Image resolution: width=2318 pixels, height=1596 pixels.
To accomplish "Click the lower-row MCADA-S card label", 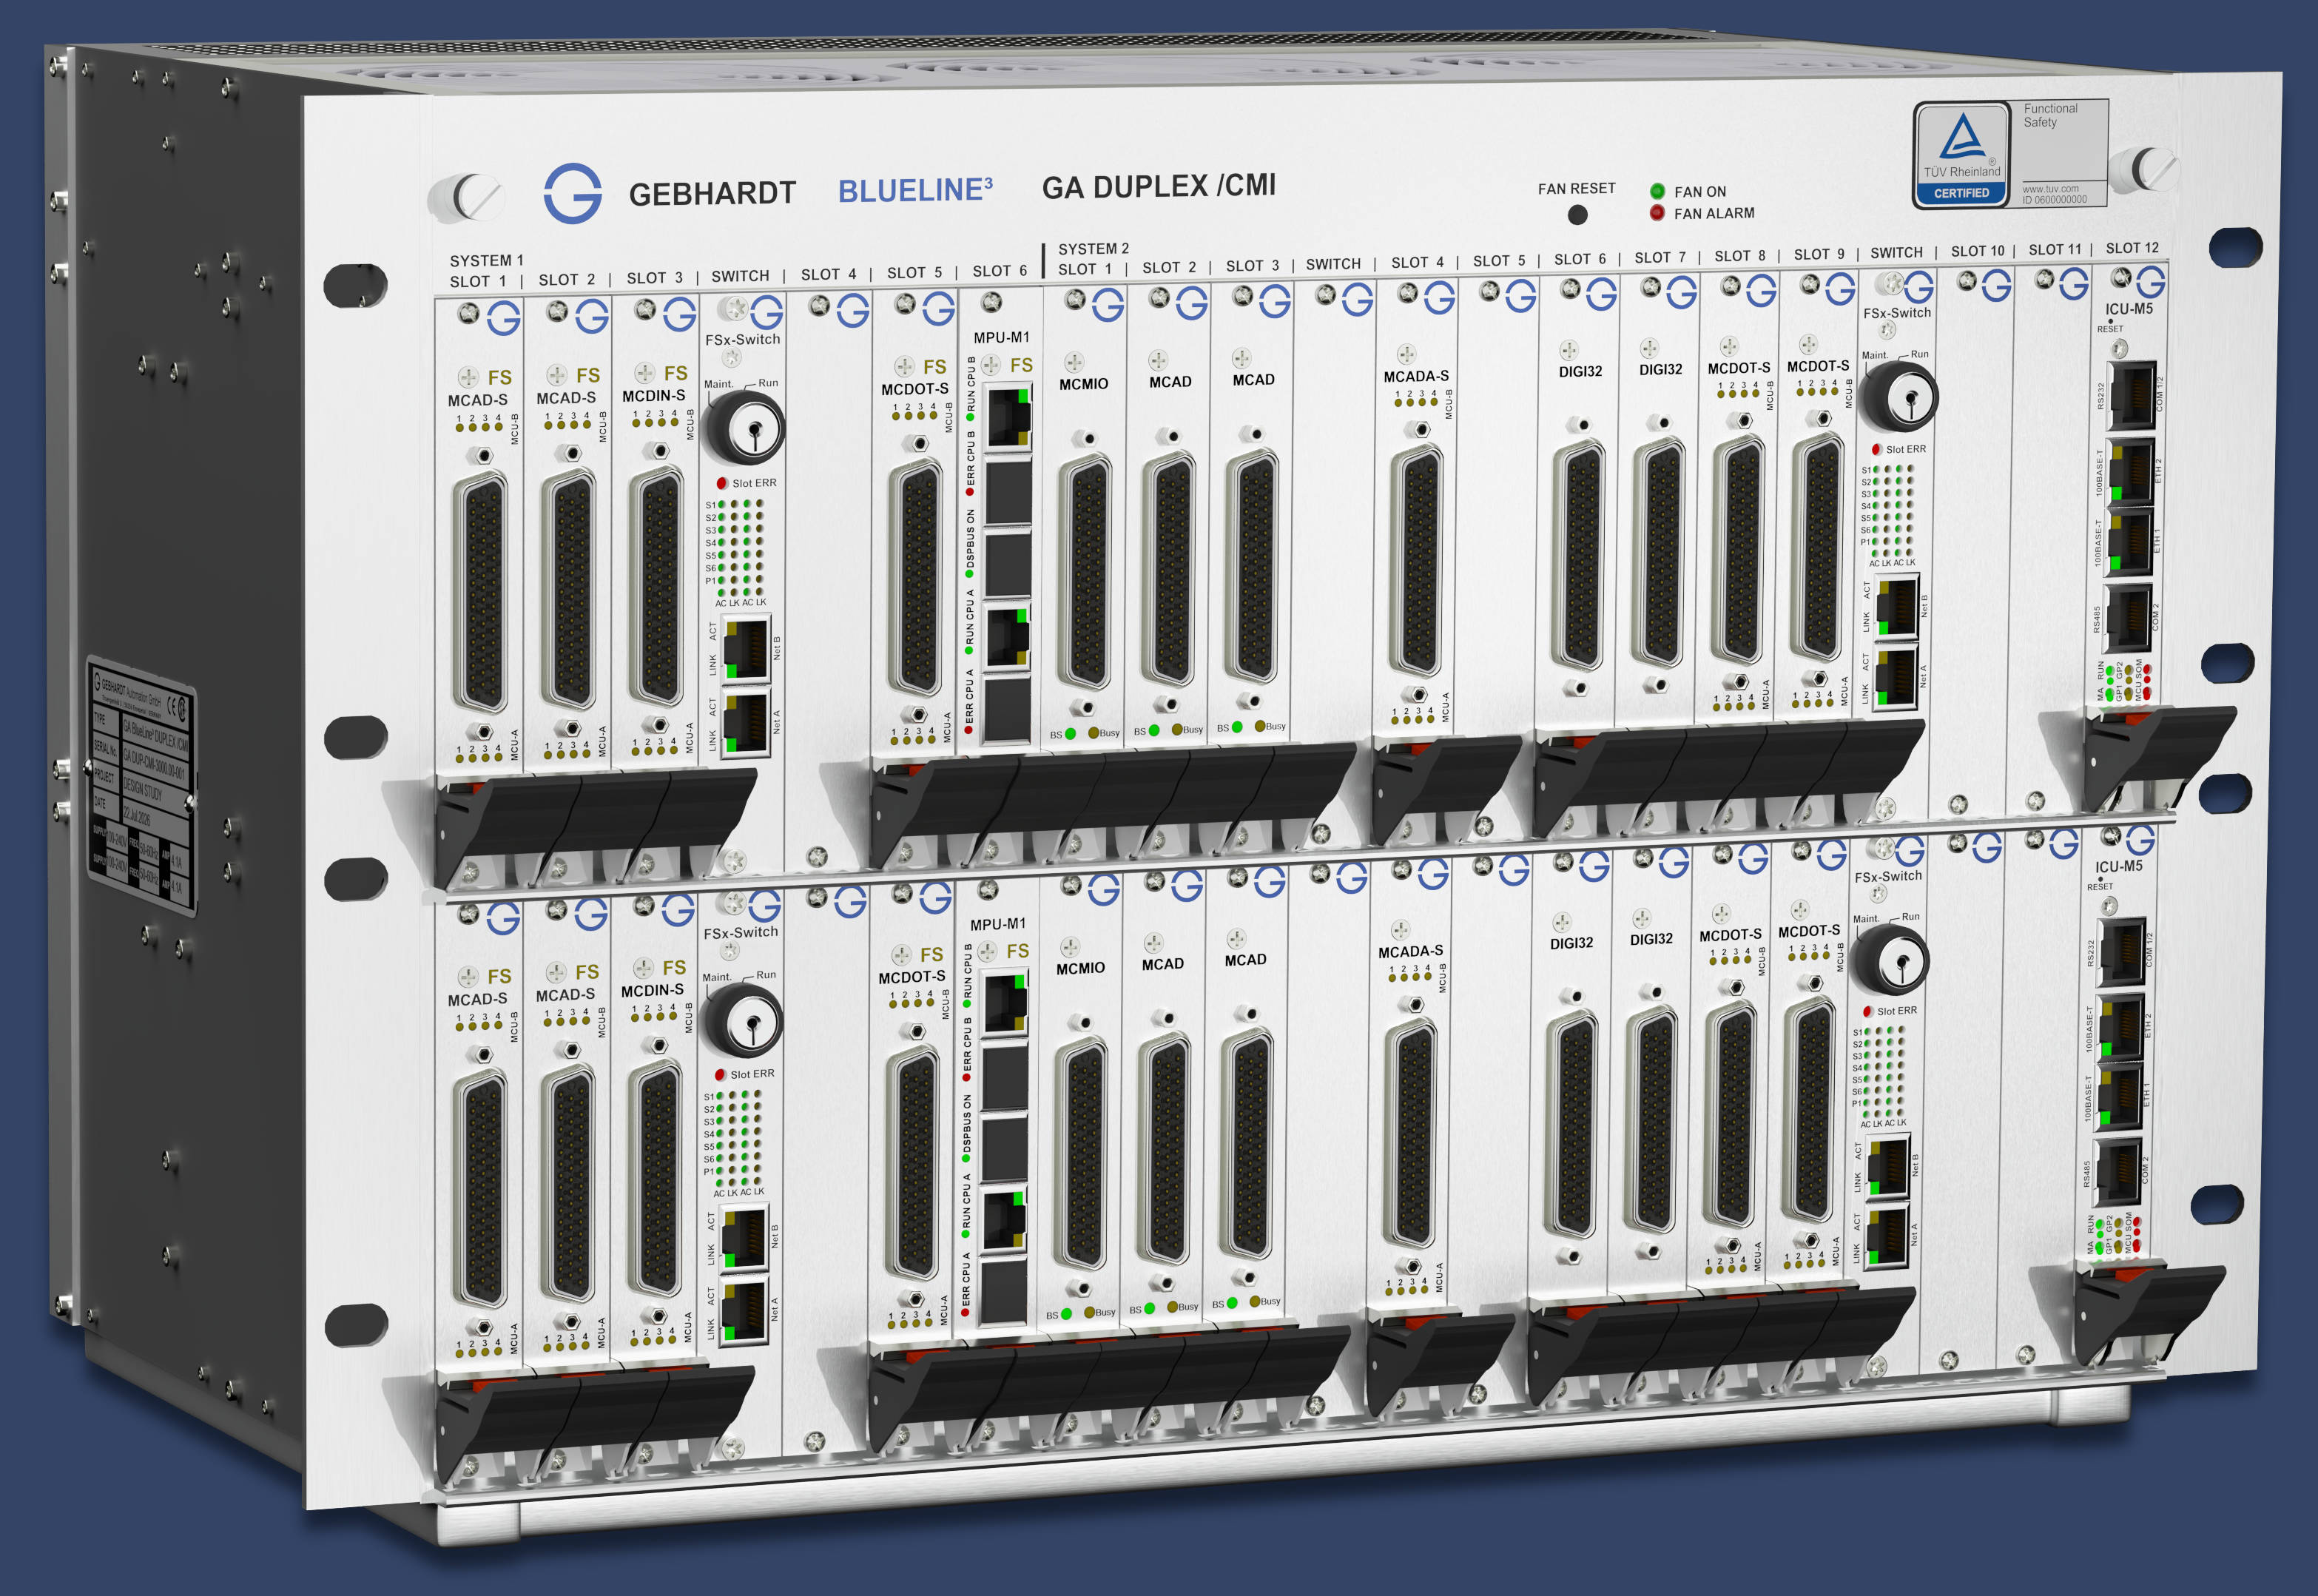I will pos(1410,952).
